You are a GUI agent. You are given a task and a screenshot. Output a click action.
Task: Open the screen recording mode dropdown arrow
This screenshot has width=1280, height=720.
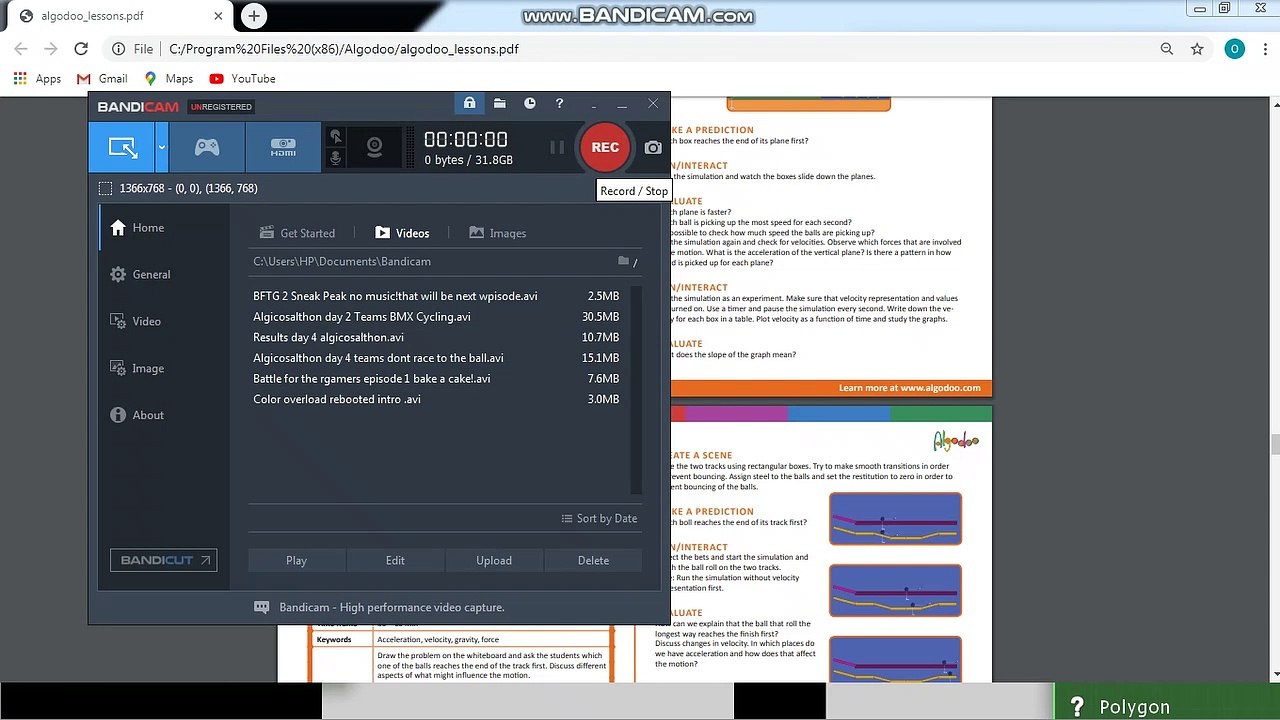[161, 147]
